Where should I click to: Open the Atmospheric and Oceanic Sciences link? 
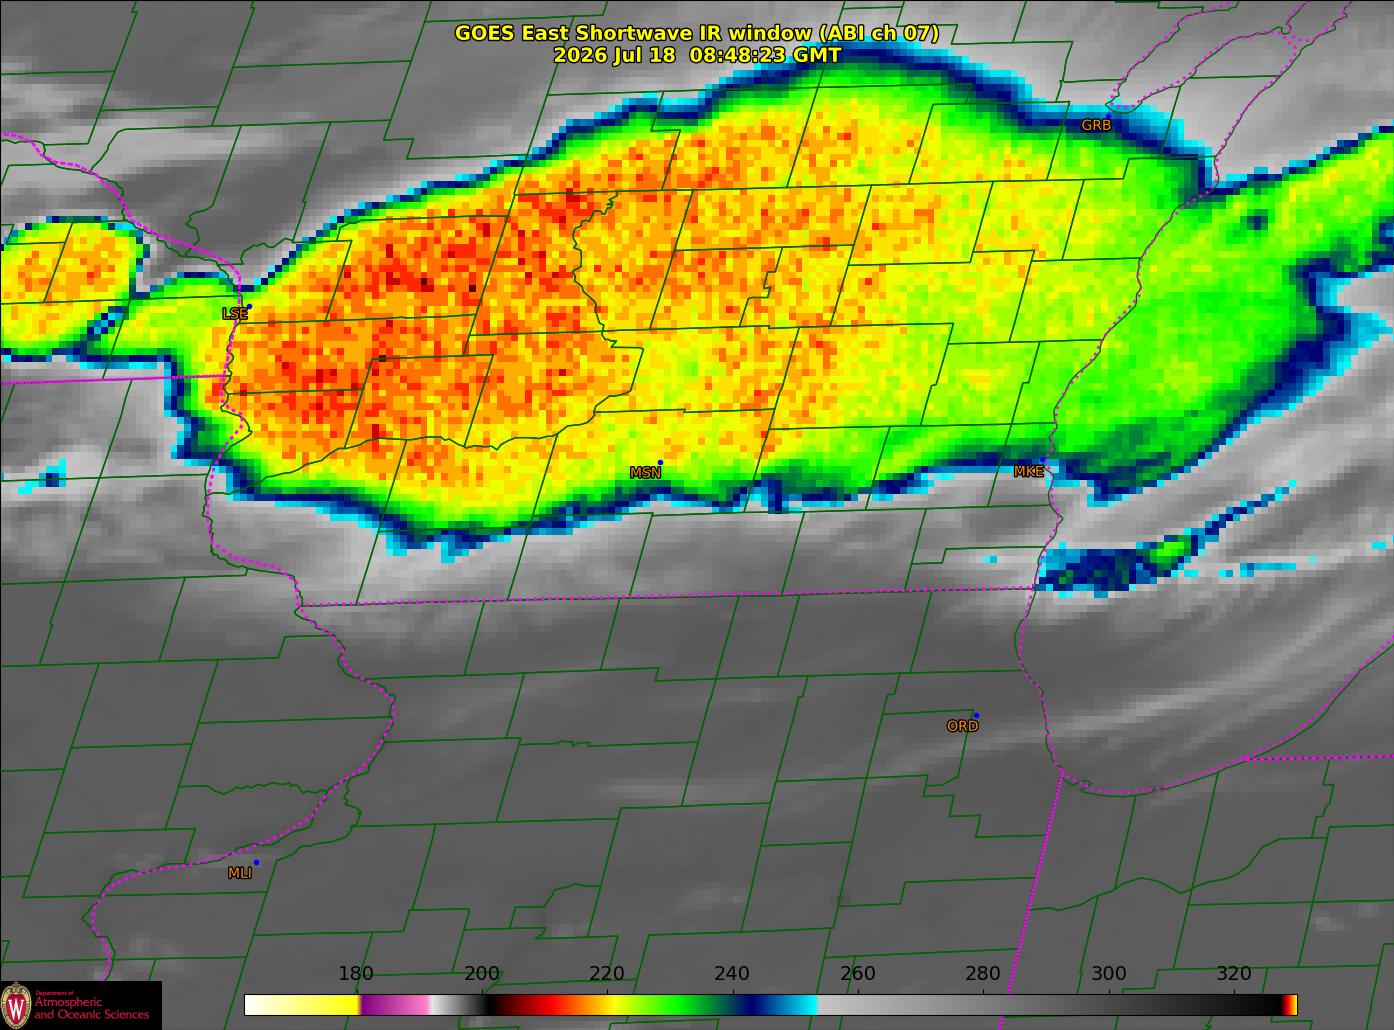tap(91, 1006)
